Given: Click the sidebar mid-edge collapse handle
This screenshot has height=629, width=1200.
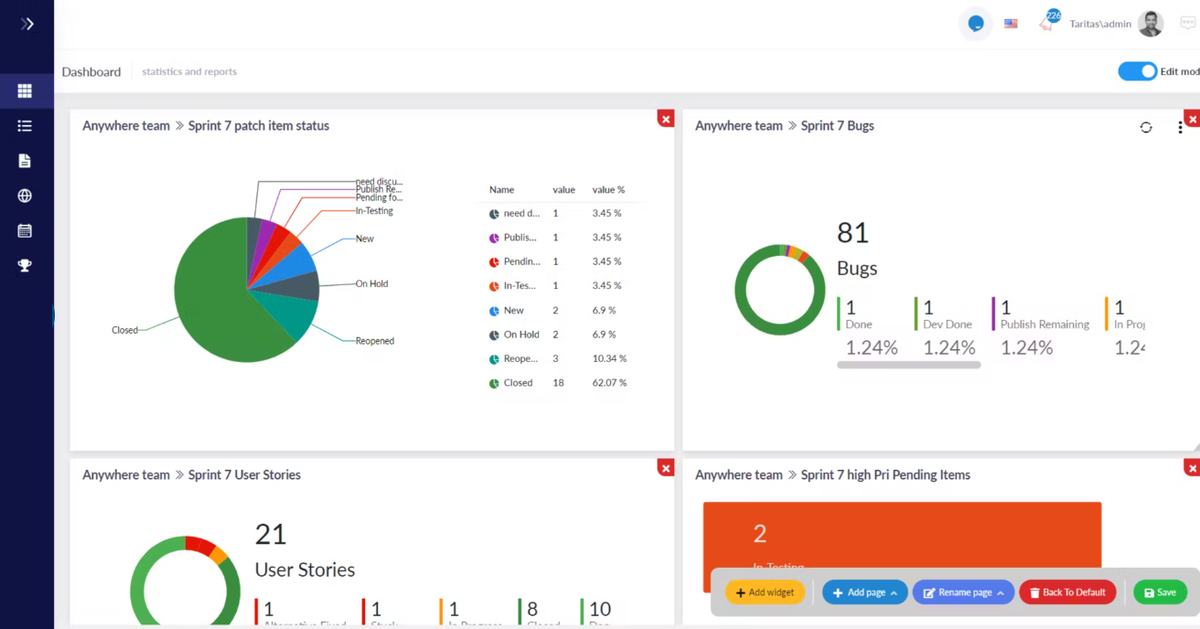Looking at the screenshot, I should coord(54,314).
